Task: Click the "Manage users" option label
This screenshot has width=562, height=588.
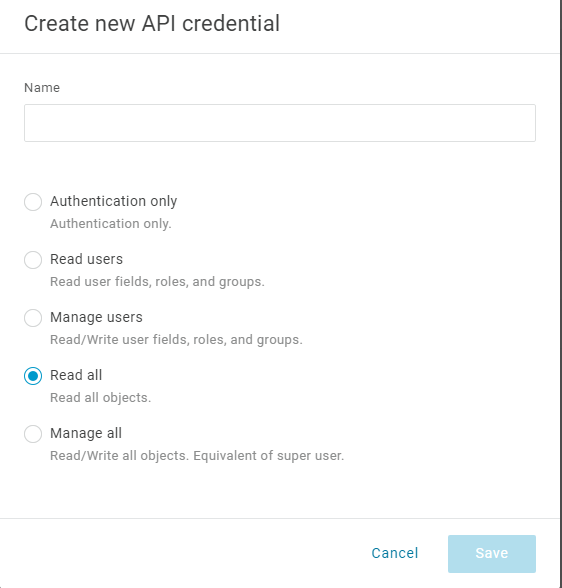Action: tap(96, 317)
